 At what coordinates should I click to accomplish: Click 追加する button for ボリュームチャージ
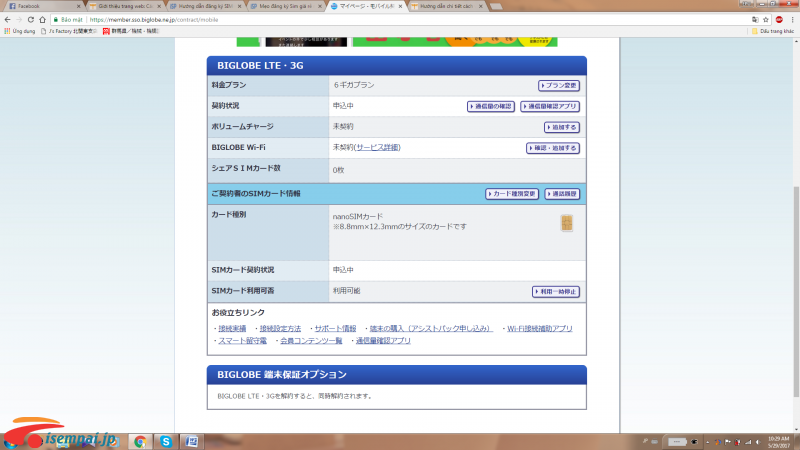point(562,127)
